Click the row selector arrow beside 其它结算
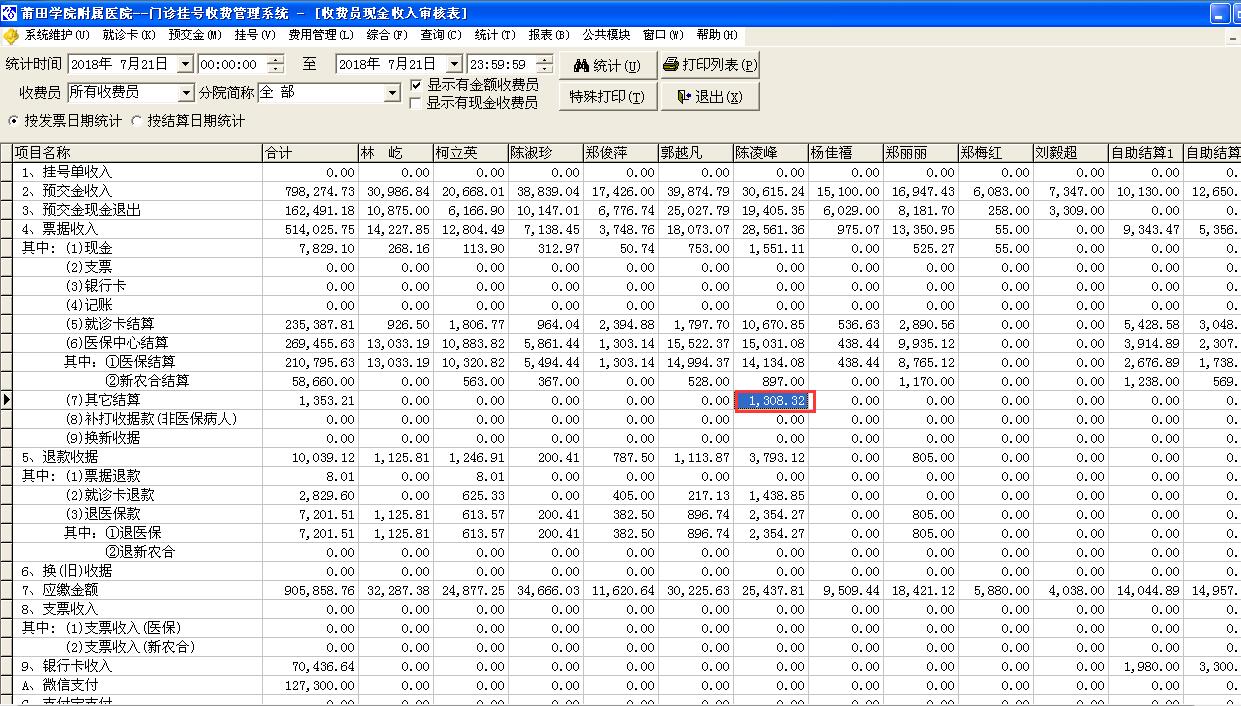The width and height of the screenshot is (1241, 706). pyautogui.click(x=6, y=400)
